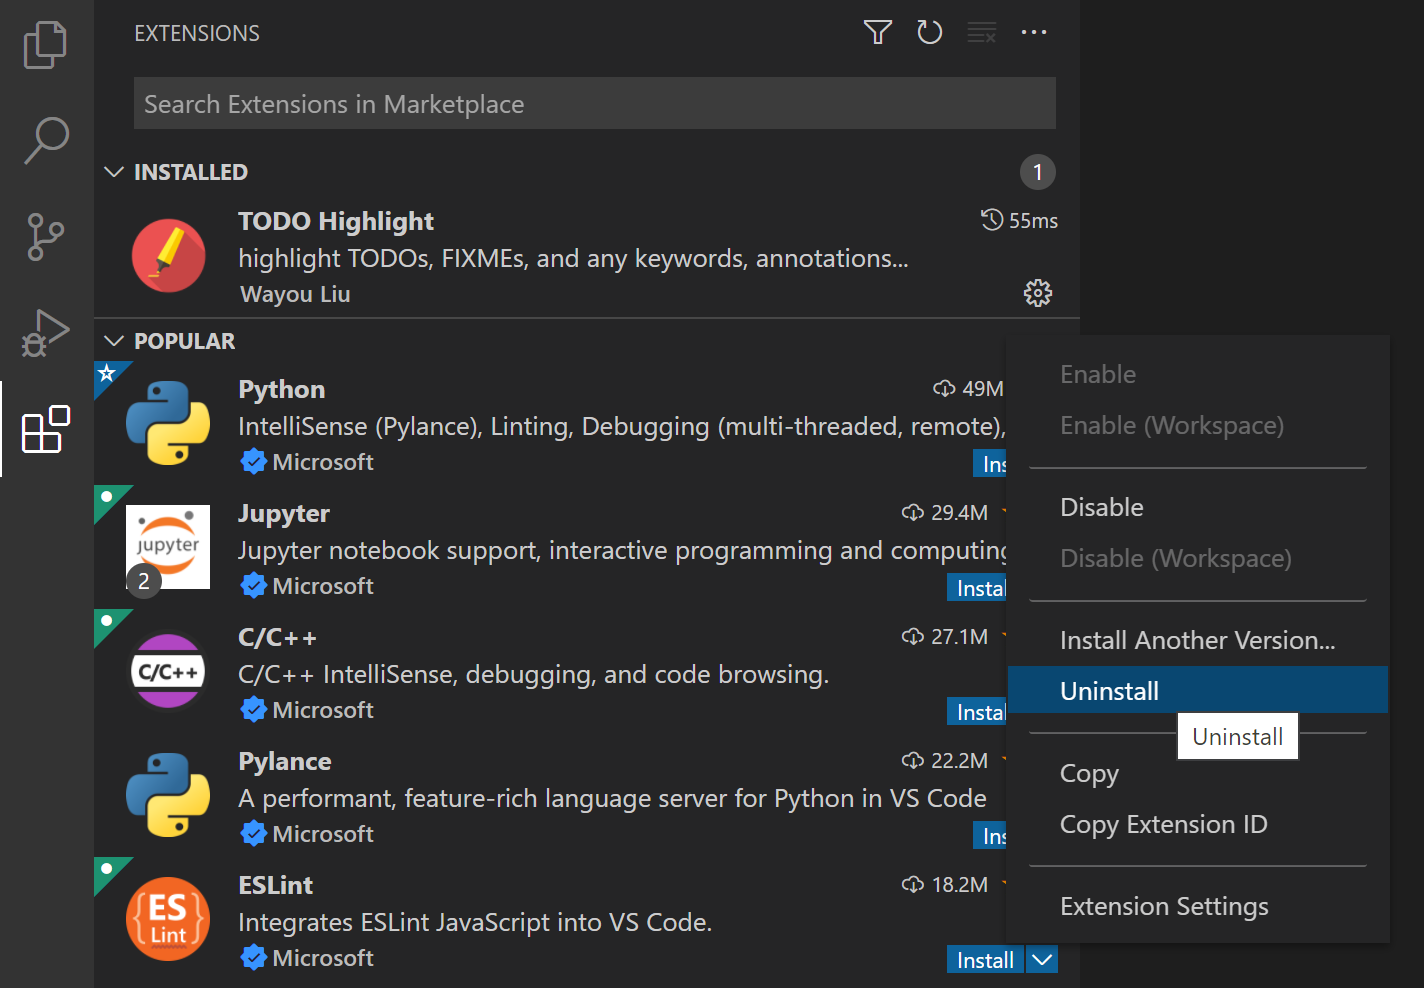Viewport: 1424px width, 988px height.
Task: Install the ESLint extension
Action: point(984,959)
